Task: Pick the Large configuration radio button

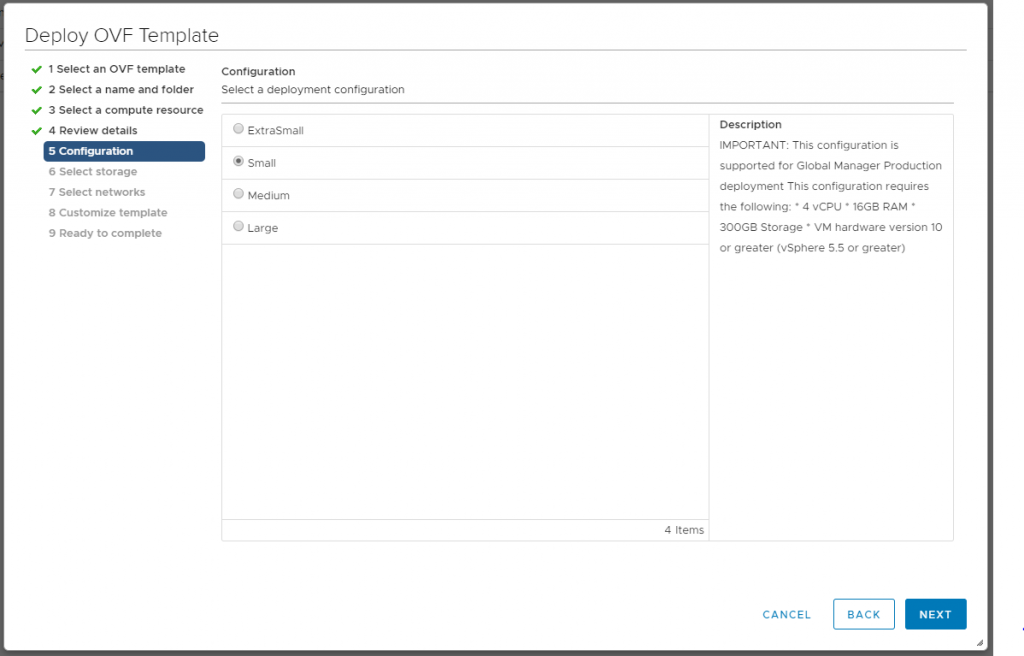Action: [238, 227]
